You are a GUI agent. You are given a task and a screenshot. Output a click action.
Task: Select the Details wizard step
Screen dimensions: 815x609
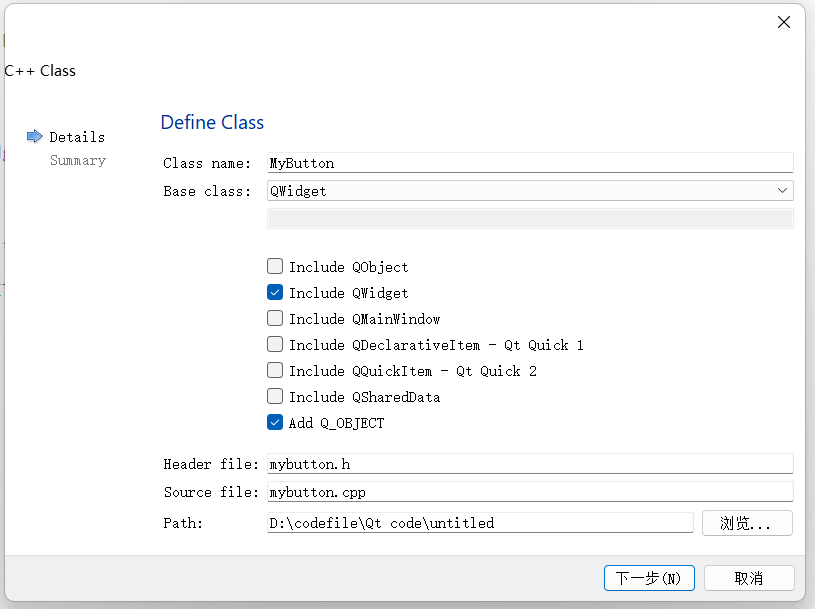[x=77, y=137]
